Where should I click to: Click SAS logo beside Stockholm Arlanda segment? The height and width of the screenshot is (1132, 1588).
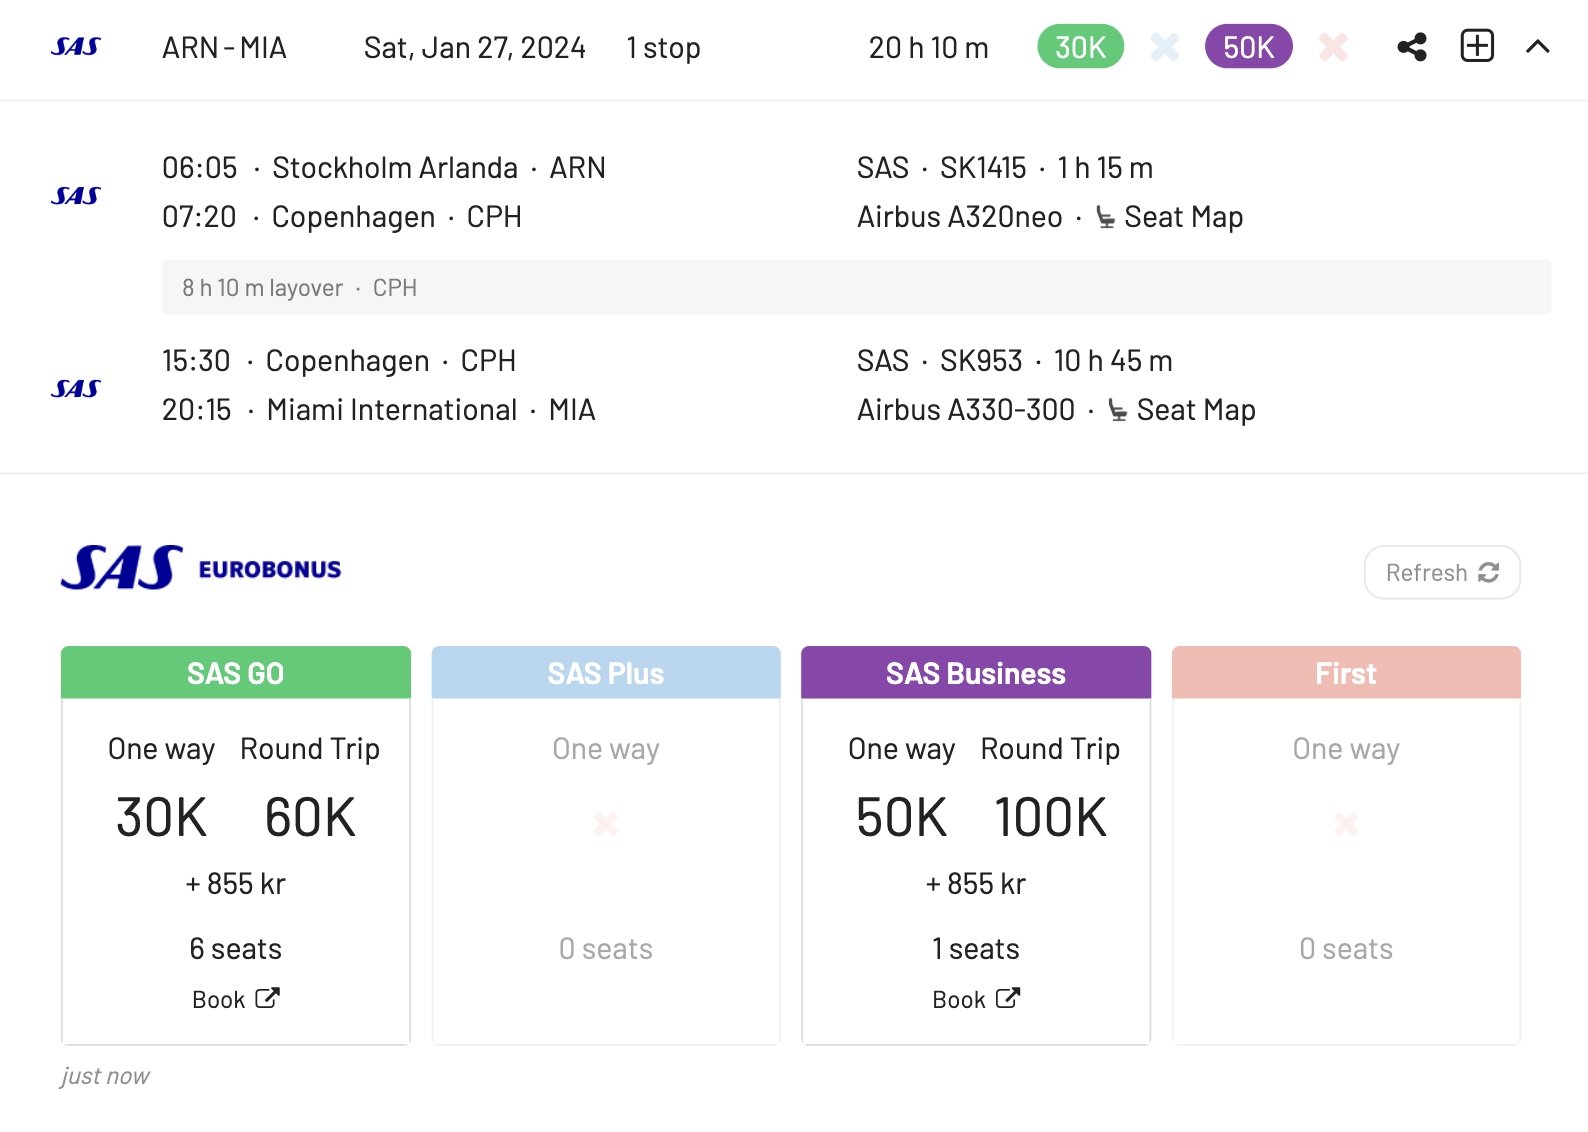tap(76, 196)
